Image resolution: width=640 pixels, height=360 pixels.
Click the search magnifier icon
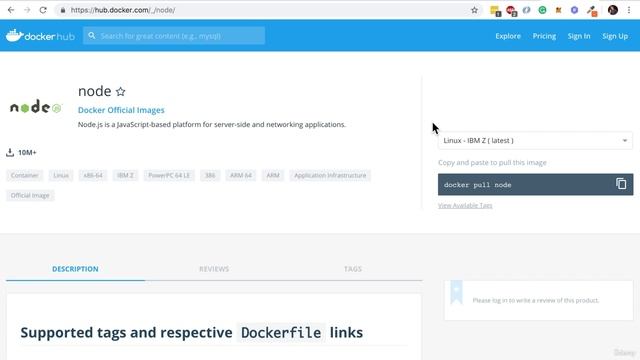pyautogui.click(x=92, y=36)
